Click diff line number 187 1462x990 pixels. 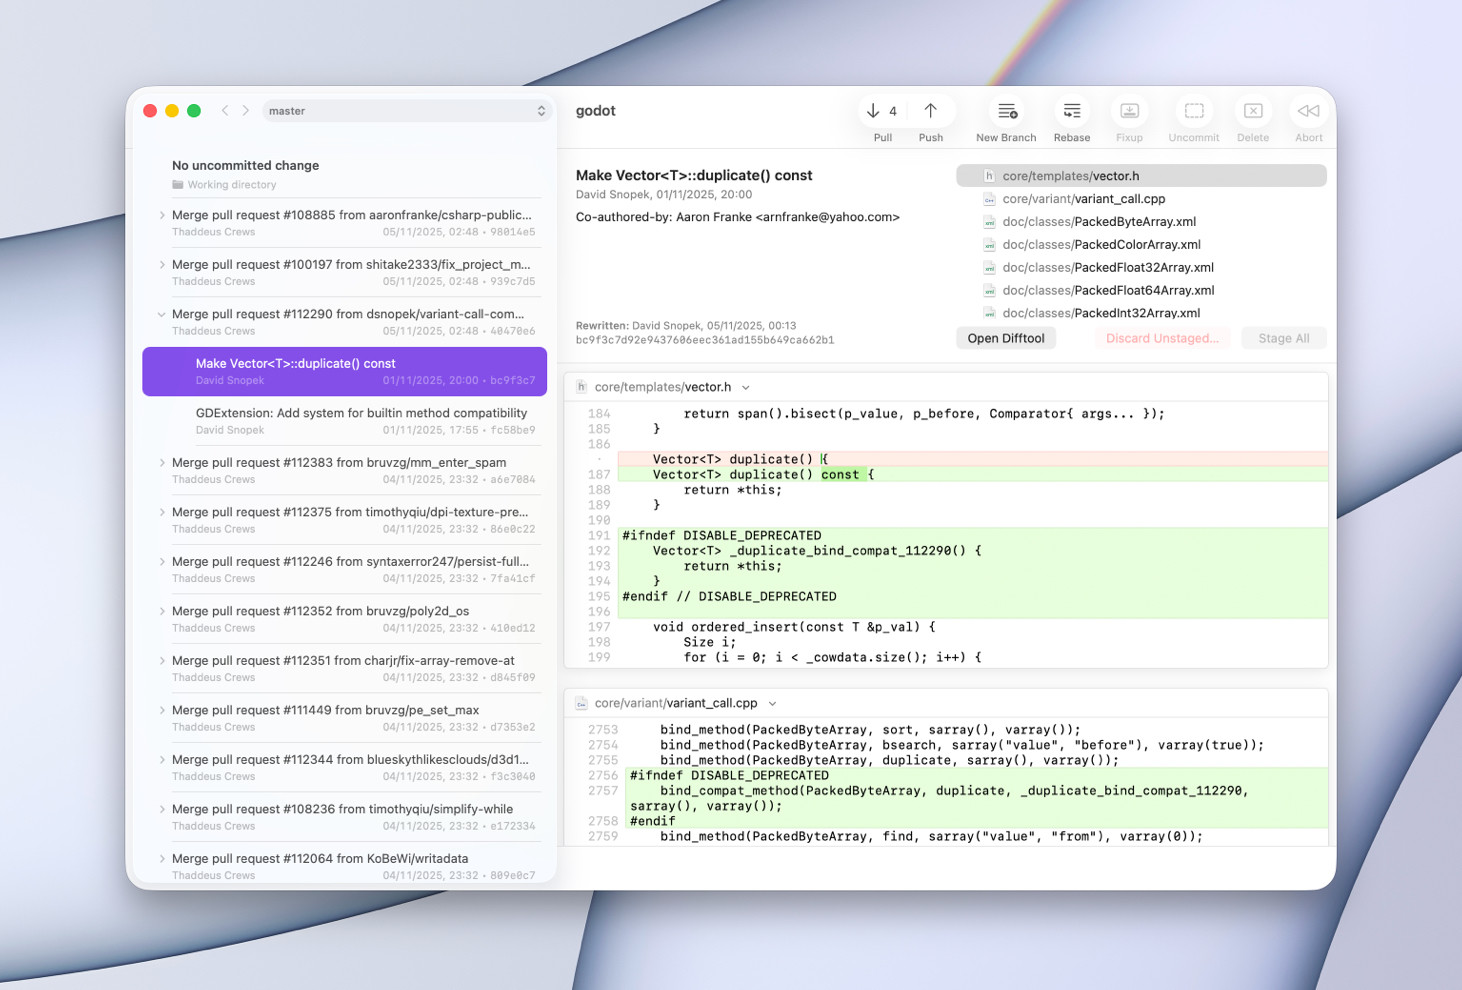599,475
